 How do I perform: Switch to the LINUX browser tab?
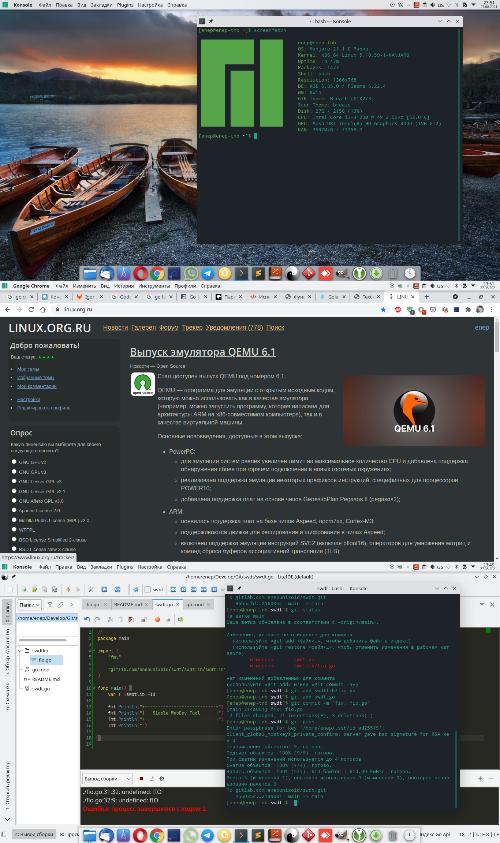[403, 296]
